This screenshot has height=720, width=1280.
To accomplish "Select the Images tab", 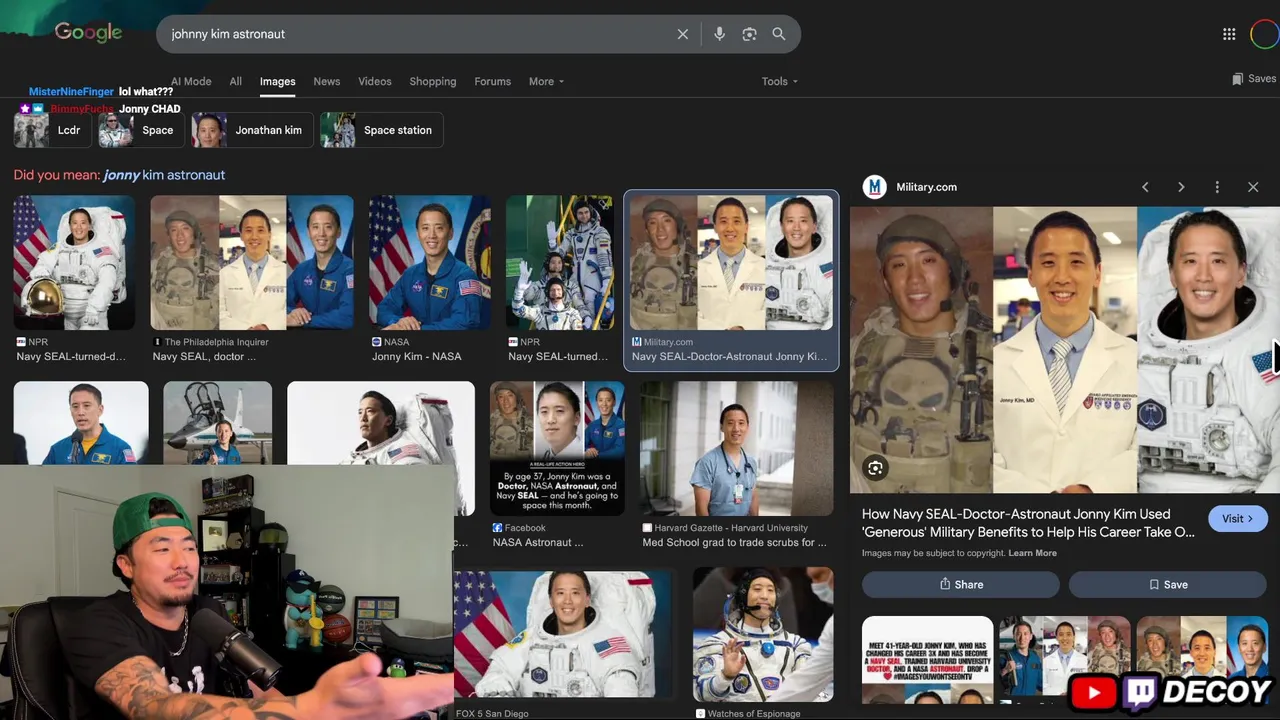I will (x=277, y=82).
